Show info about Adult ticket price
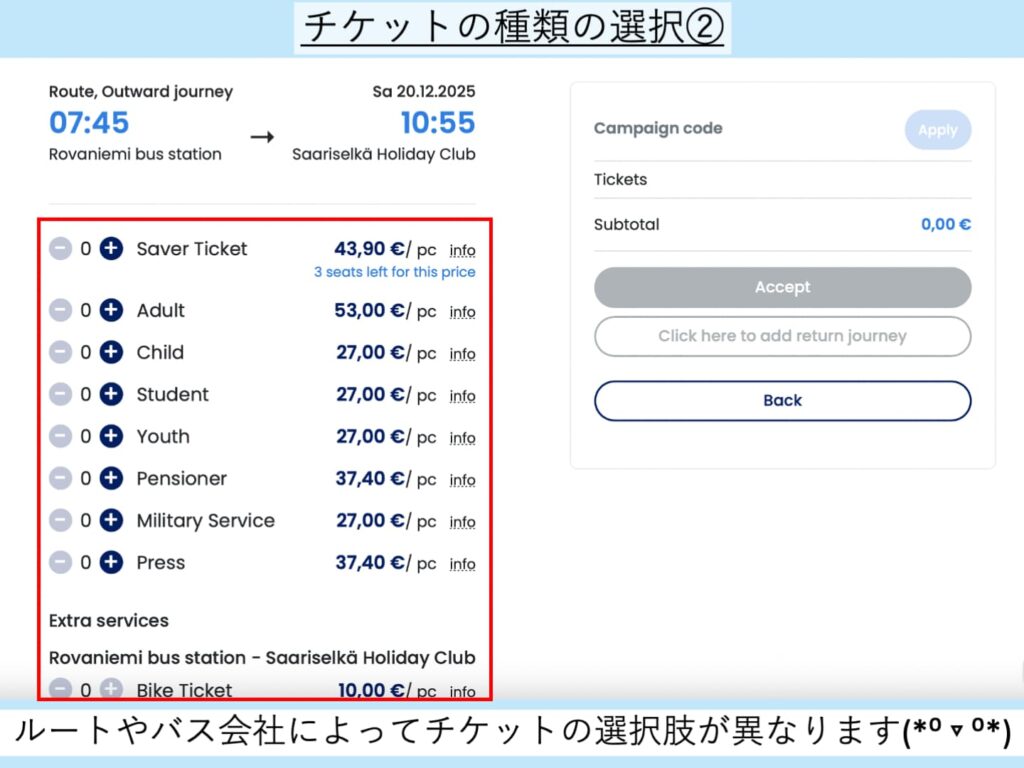The height and width of the screenshot is (768, 1024). coord(462,312)
